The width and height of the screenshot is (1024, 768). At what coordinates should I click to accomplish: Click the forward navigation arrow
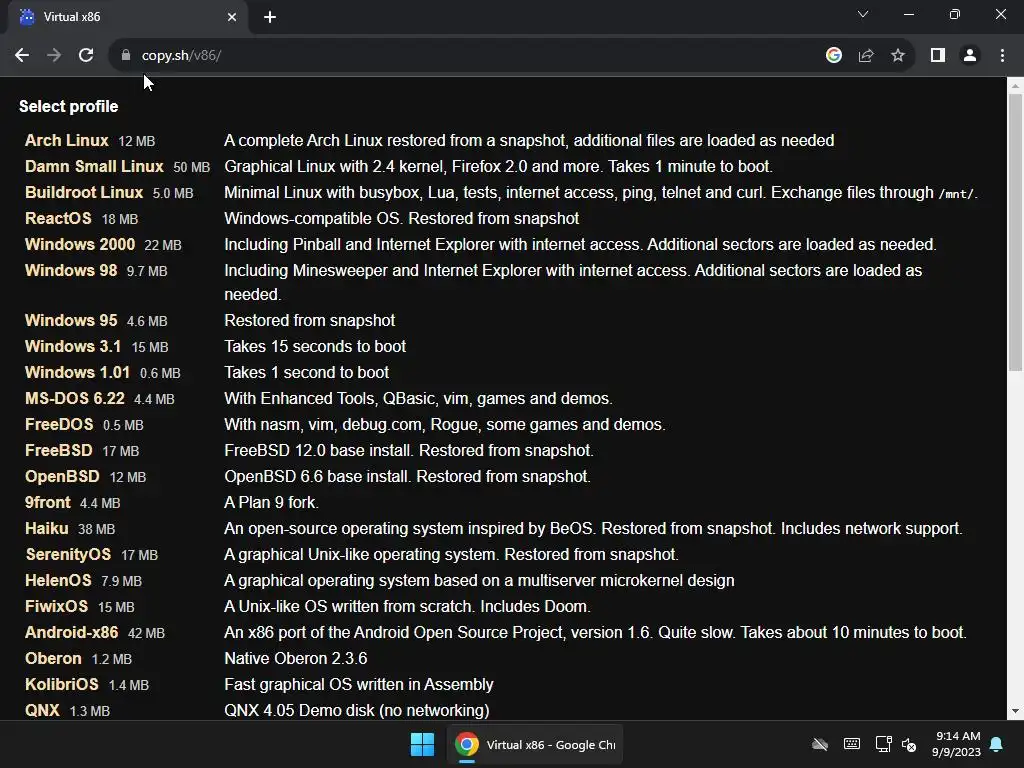[x=54, y=56]
